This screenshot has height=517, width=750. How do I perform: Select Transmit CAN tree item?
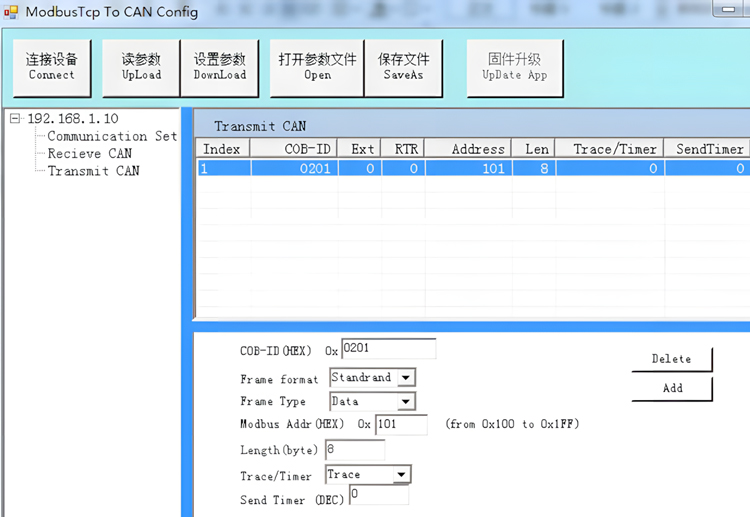click(93, 170)
